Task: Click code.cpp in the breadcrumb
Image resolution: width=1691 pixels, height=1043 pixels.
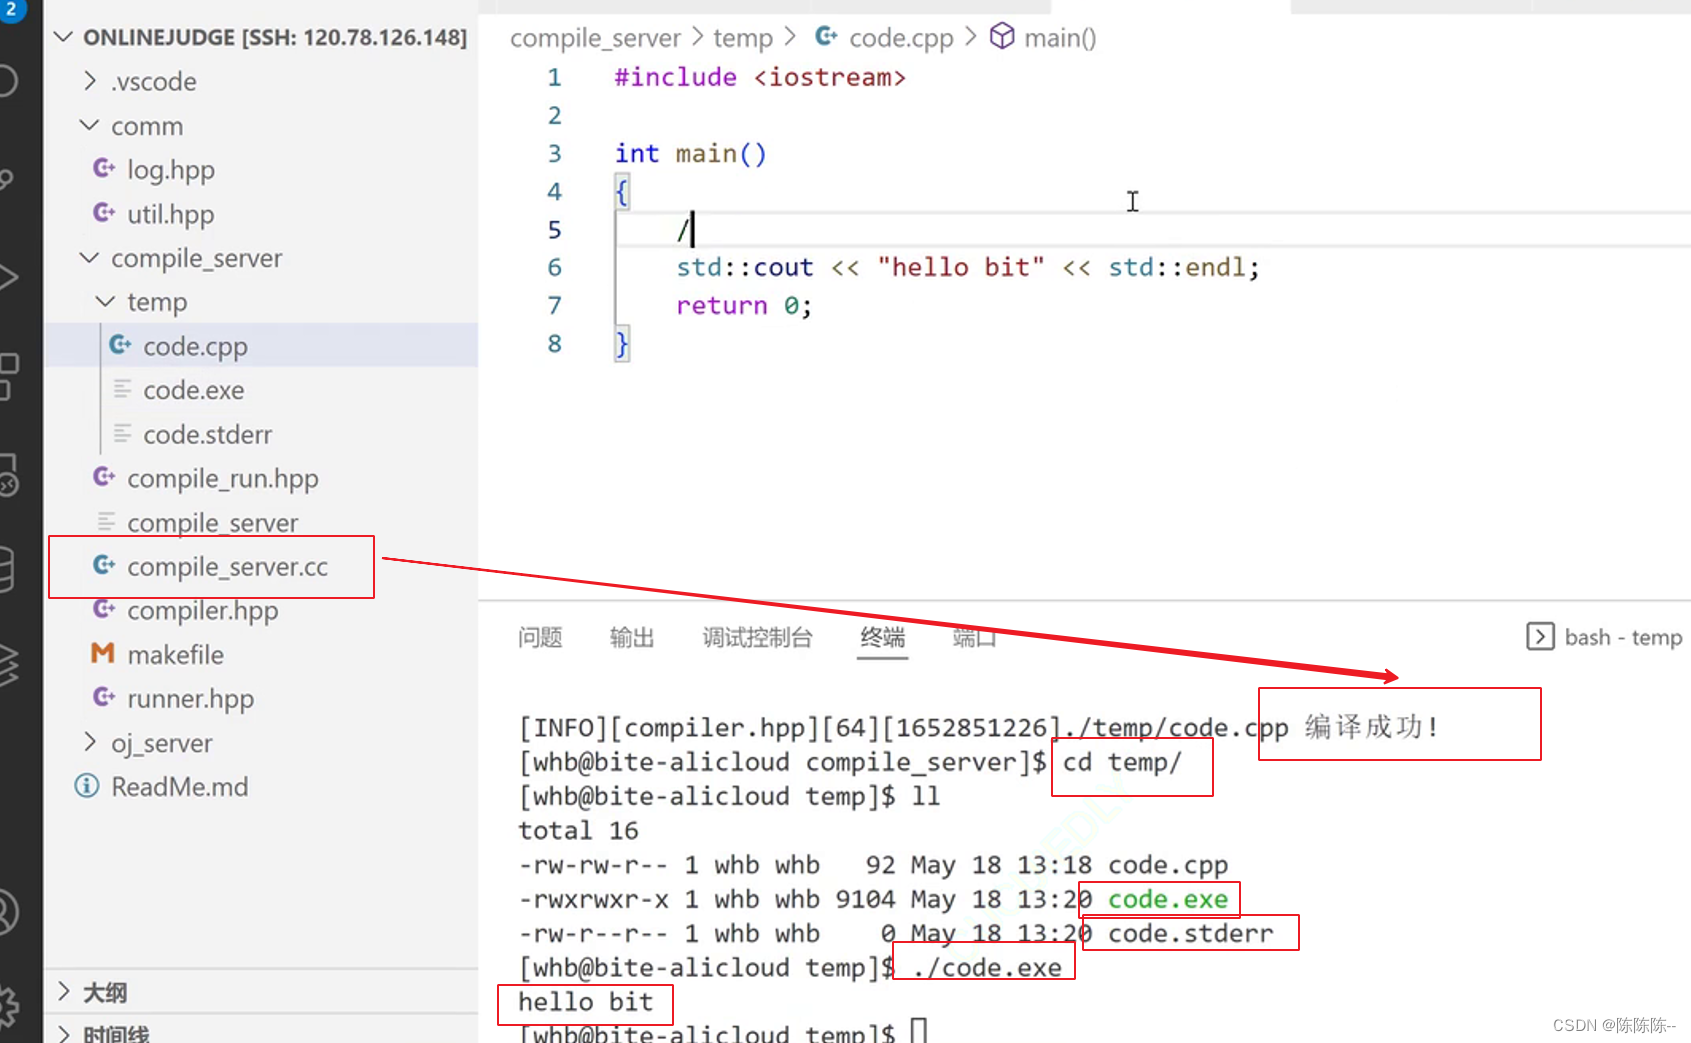Action: click(902, 38)
